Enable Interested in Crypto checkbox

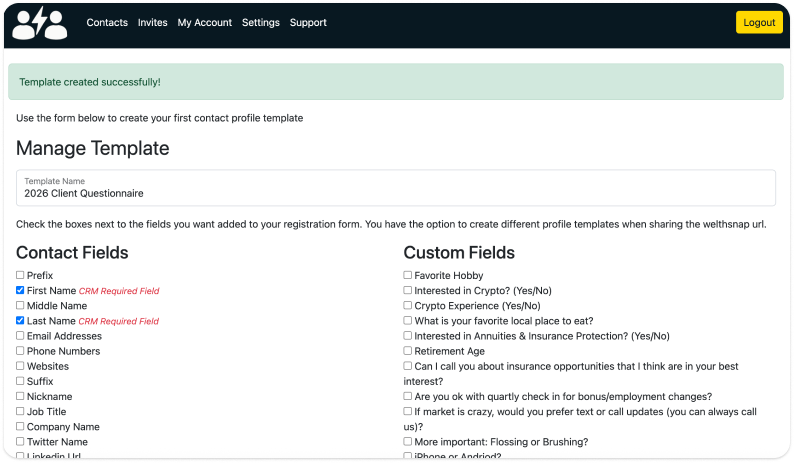(x=408, y=290)
